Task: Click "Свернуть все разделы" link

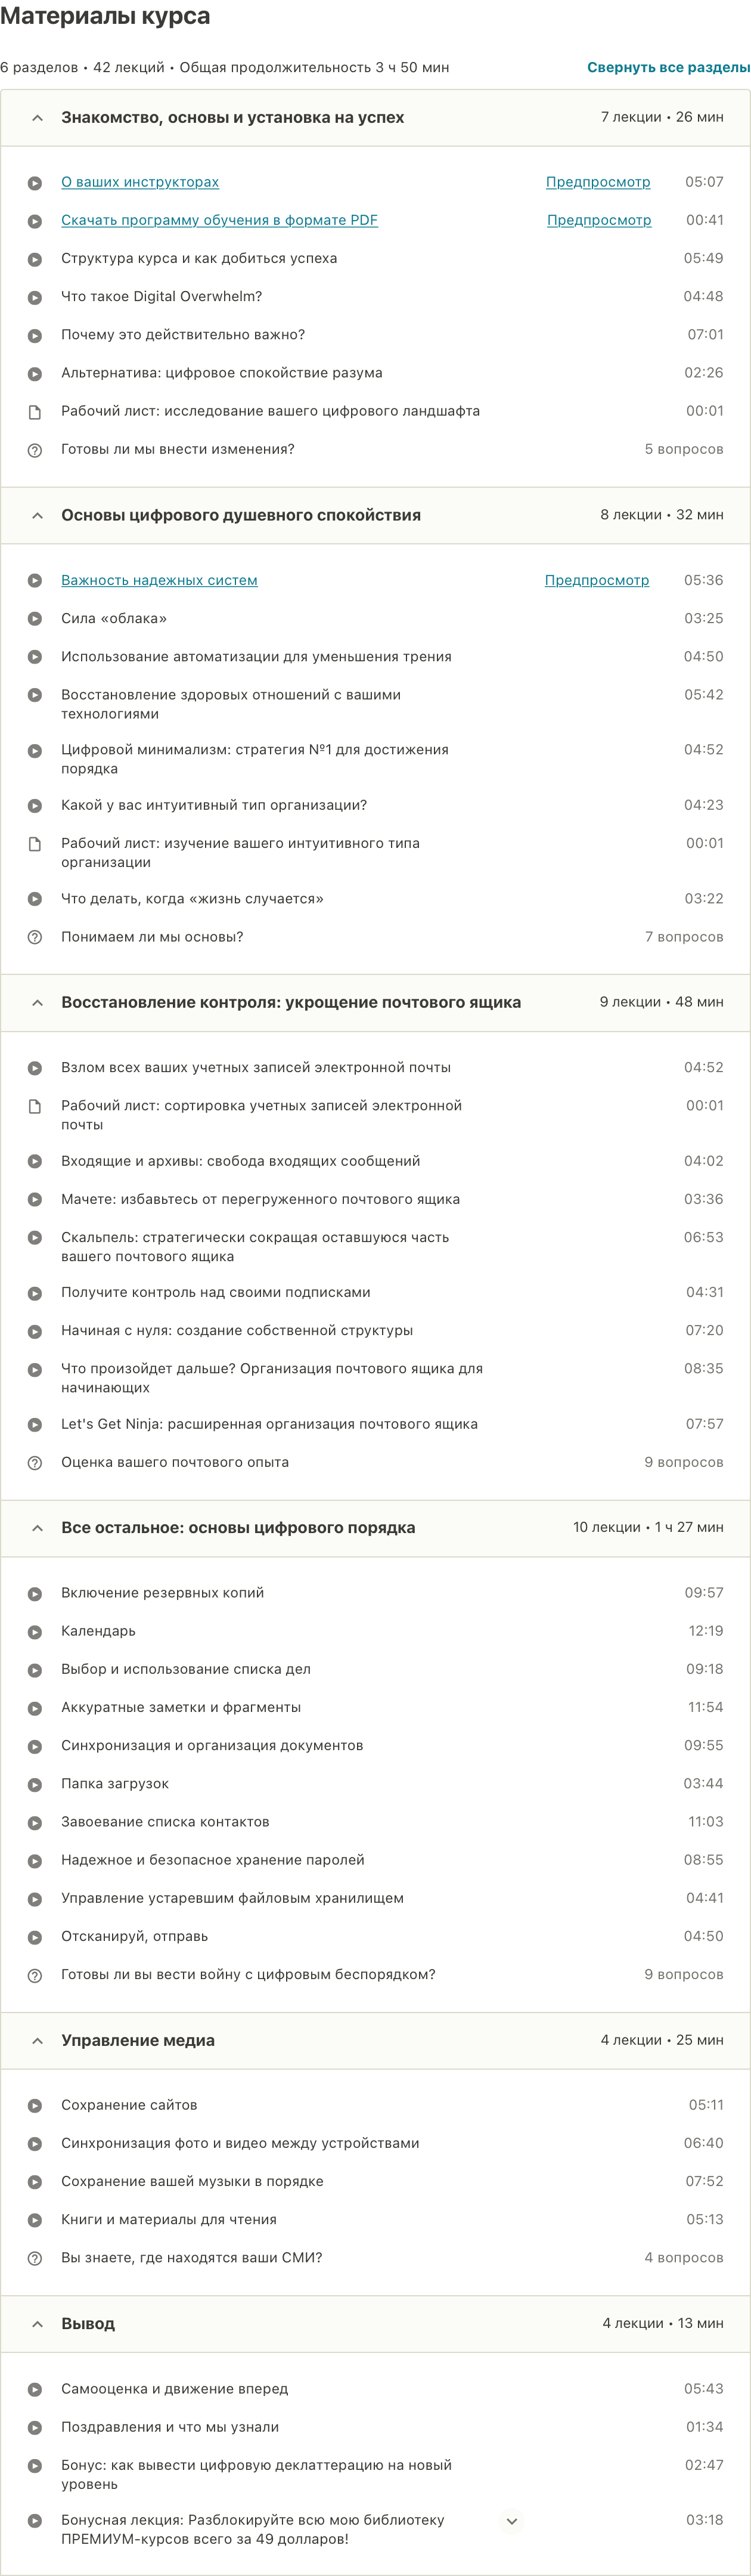Action: pyautogui.click(x=667, y=67)
